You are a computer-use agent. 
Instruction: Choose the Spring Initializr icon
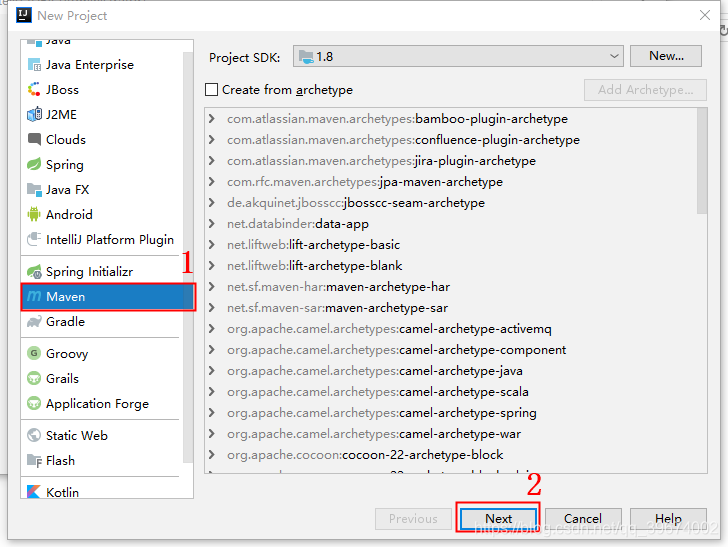pyautogui.click(x=34, y=272)
